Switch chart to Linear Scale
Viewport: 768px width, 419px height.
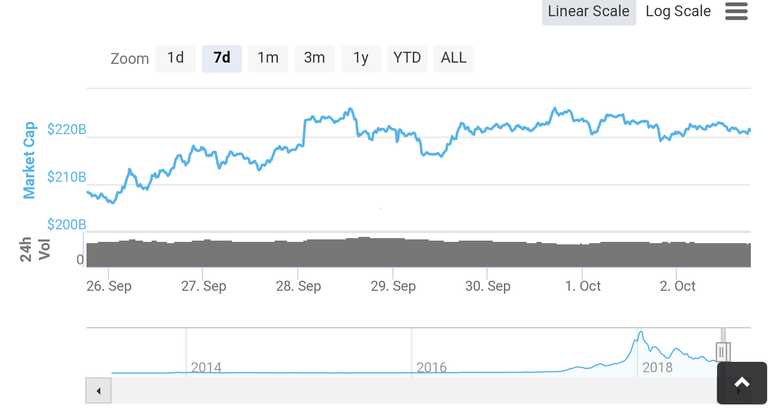tap(588, 11)
